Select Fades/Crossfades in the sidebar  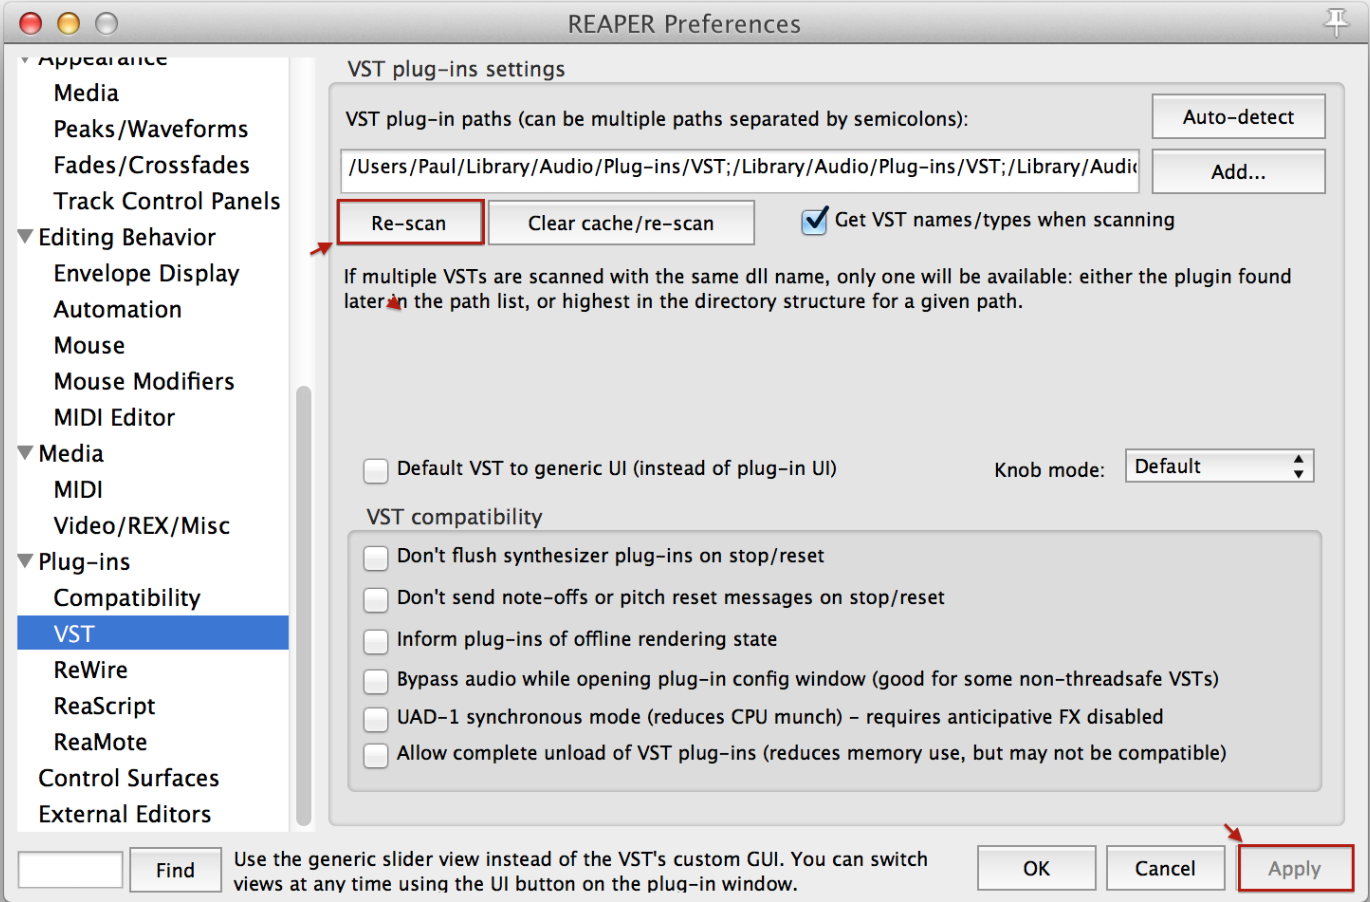tap(152, 165)
